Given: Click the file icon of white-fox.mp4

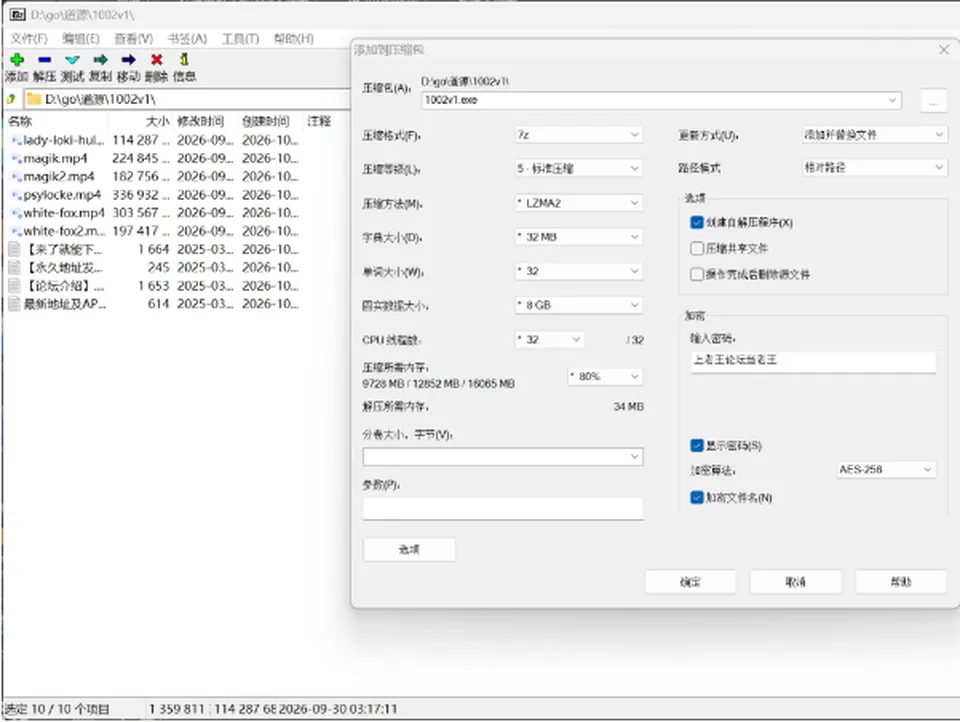Looking at the screenshot, I should click(17, 213).
